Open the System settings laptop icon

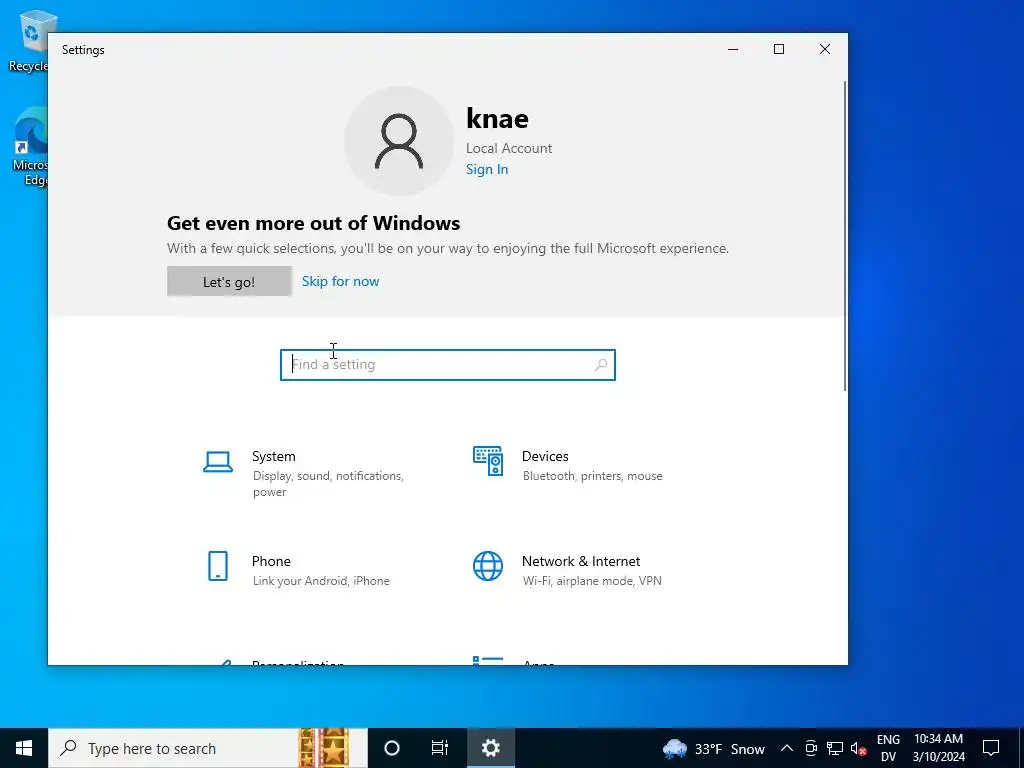(217, 462)
